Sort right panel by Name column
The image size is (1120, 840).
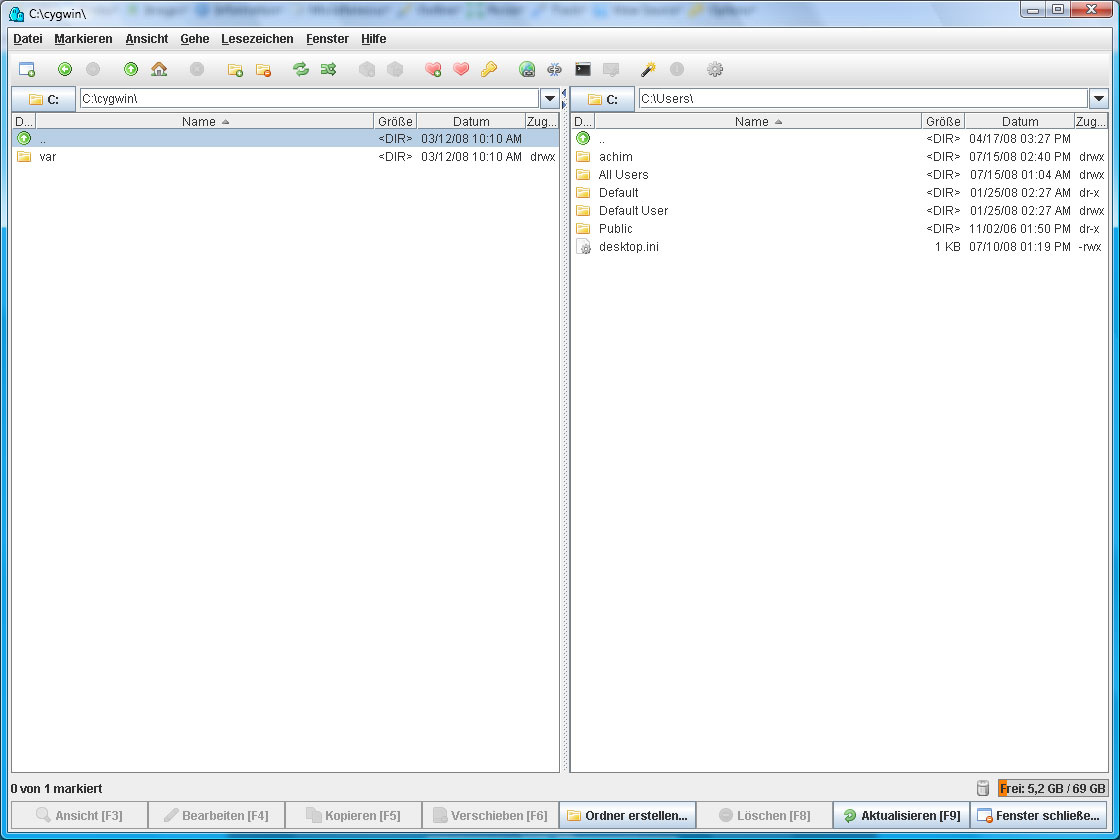758,121
